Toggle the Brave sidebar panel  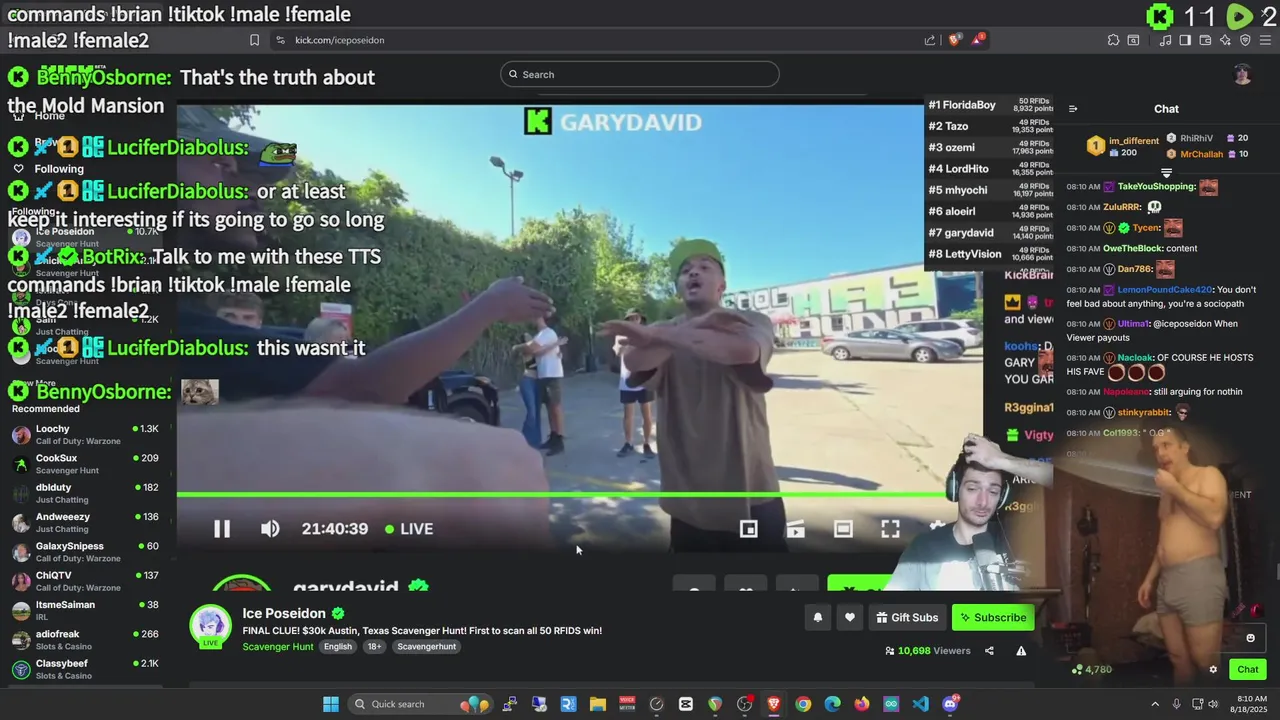tap(1185, 40)
